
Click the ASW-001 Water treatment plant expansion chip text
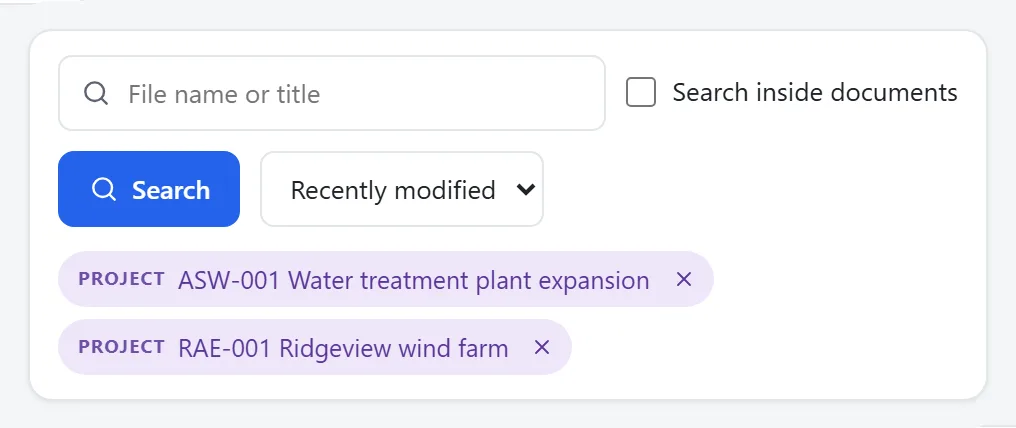[x=413, y=280]
